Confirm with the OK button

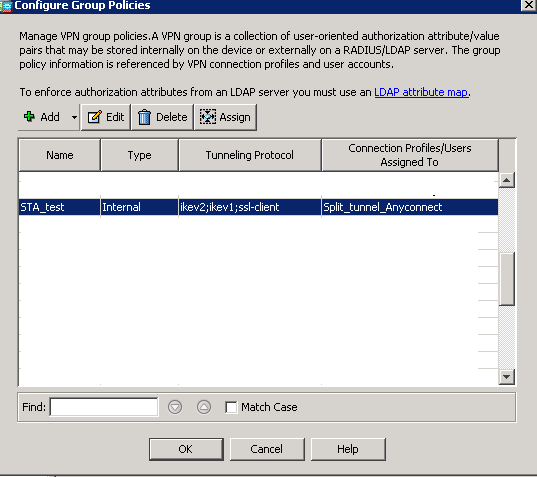point(186,449)
